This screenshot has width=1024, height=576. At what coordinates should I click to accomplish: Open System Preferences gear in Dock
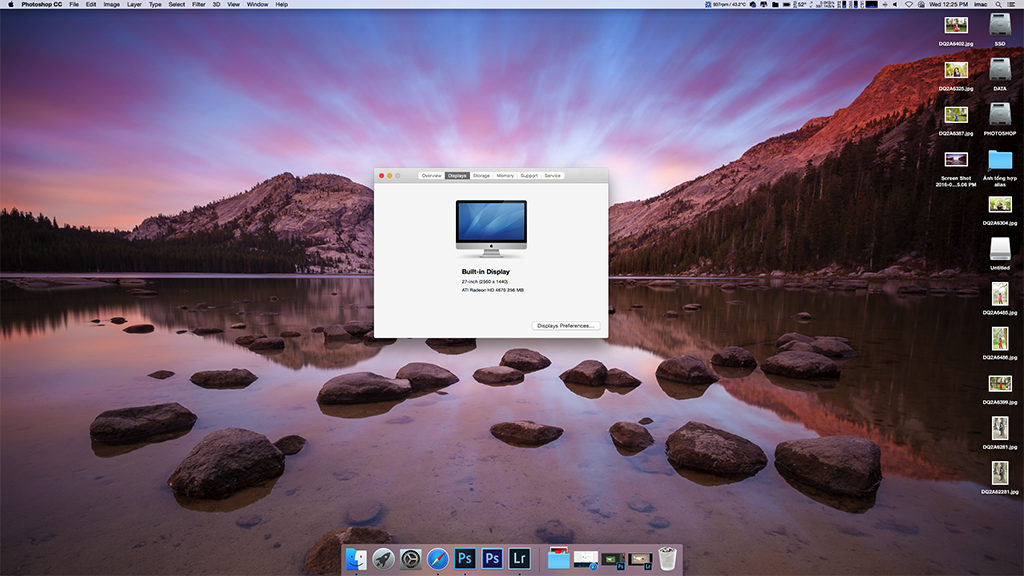coord(410,559)
